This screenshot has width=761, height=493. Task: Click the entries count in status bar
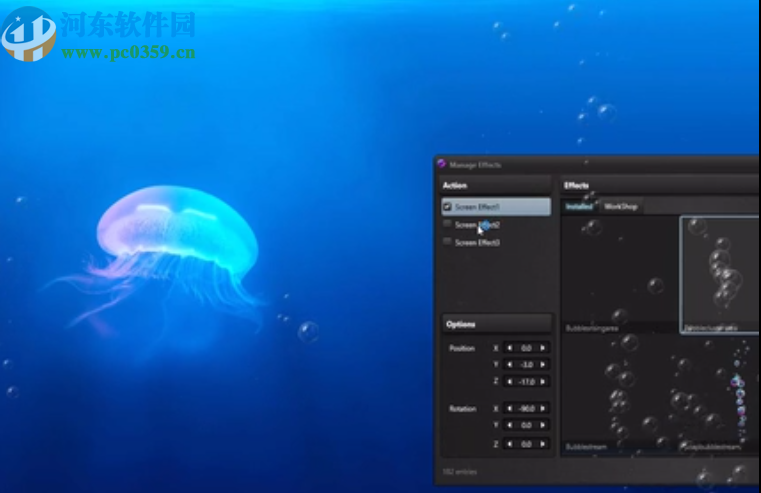tap(460, 472)
